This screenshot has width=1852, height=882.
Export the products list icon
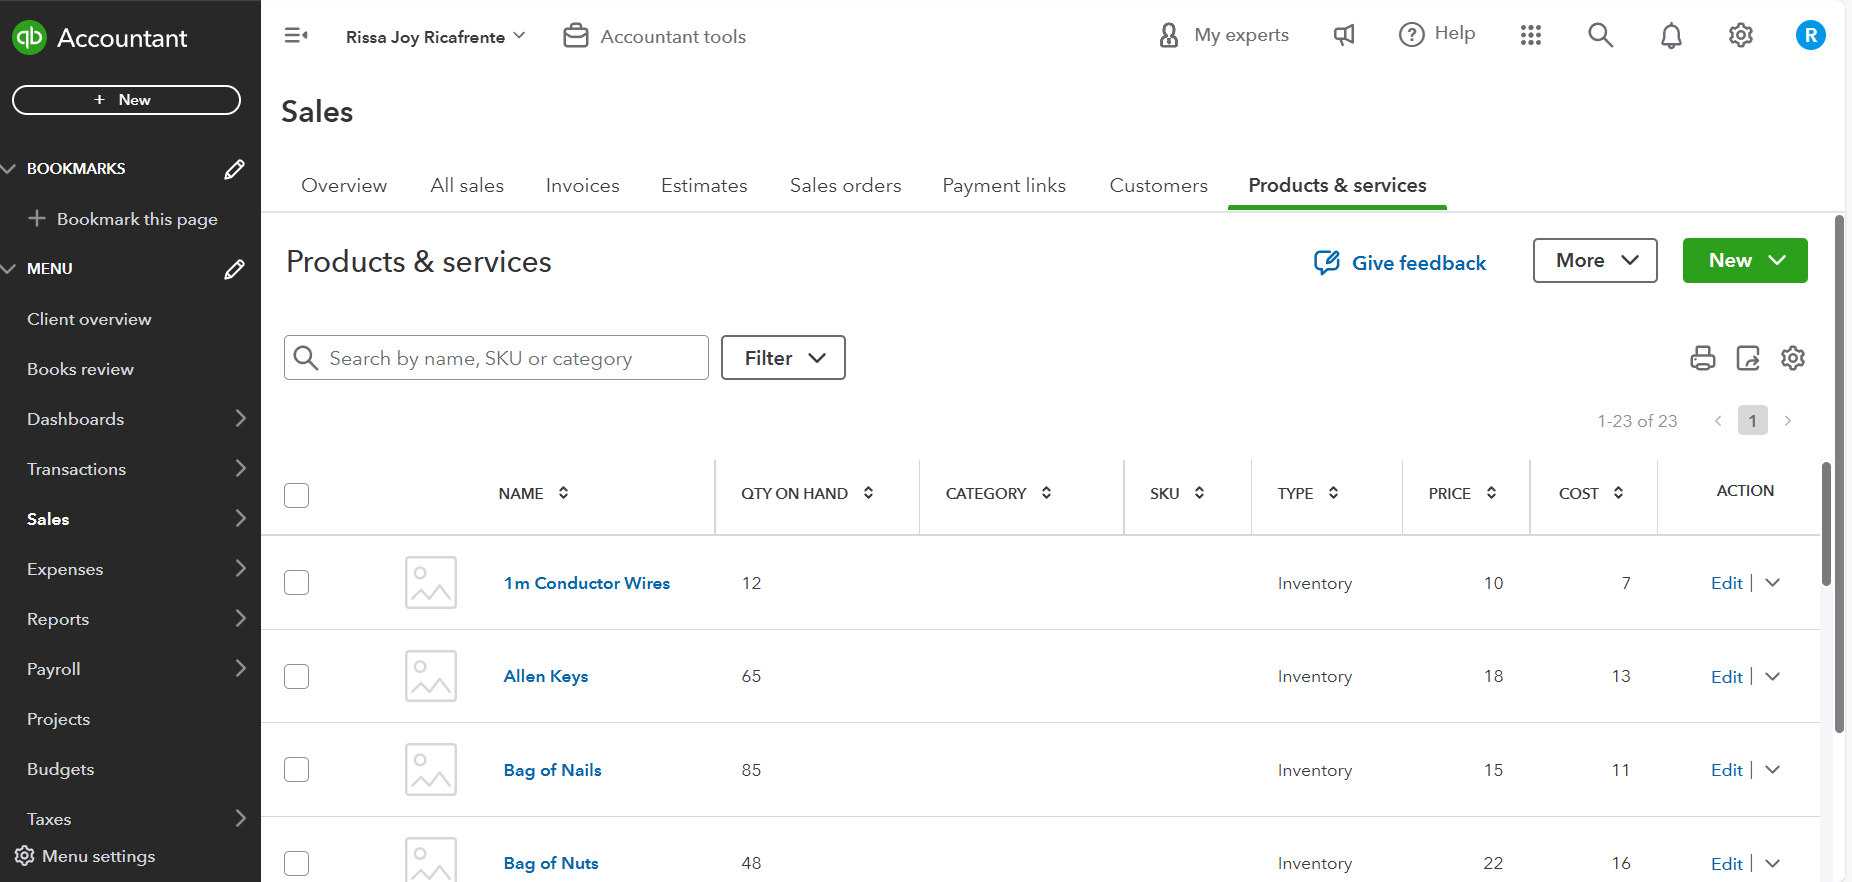tap(1748, 358)
